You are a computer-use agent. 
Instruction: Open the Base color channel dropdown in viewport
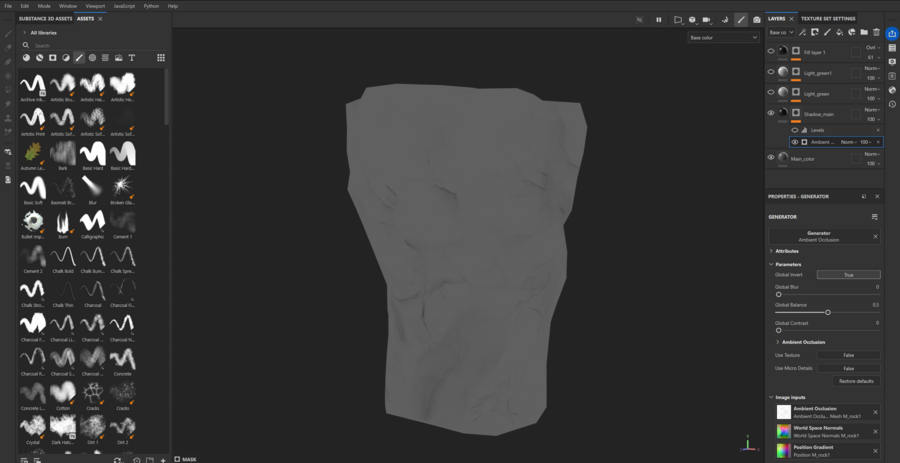point(723,38)
